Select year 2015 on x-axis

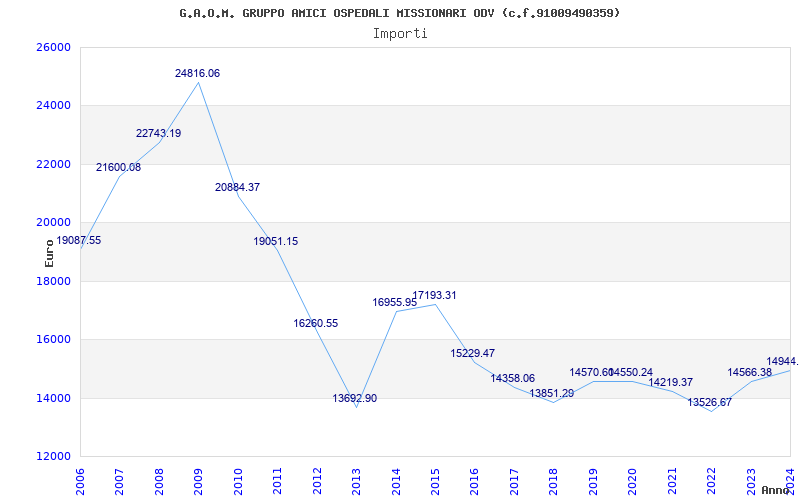(435, 481)
